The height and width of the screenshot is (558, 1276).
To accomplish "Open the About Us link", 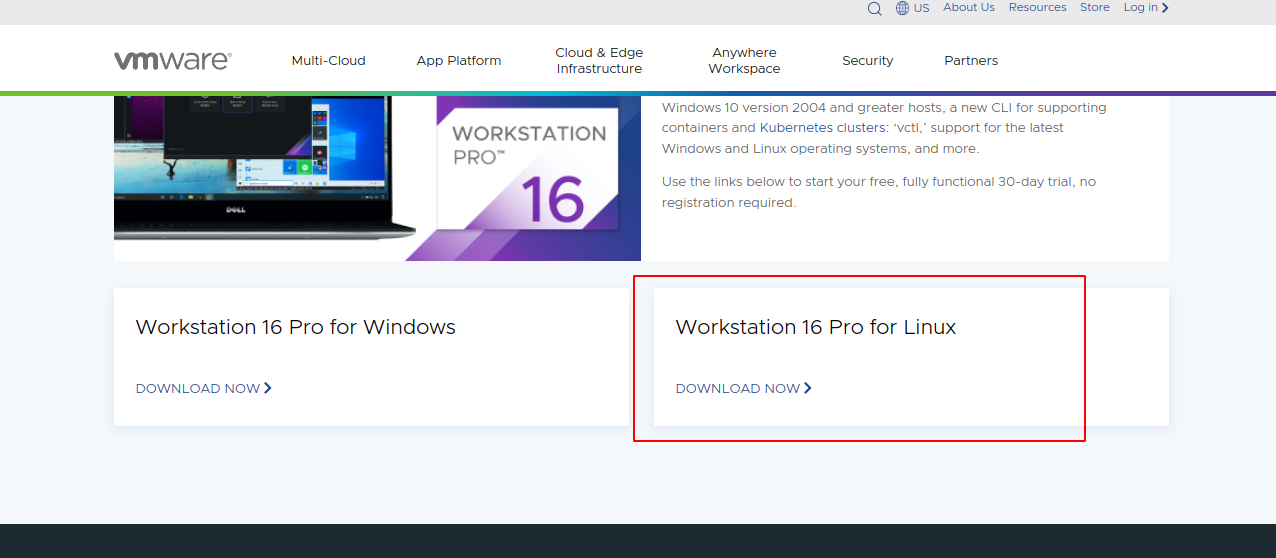I will (x=969, y=7).
